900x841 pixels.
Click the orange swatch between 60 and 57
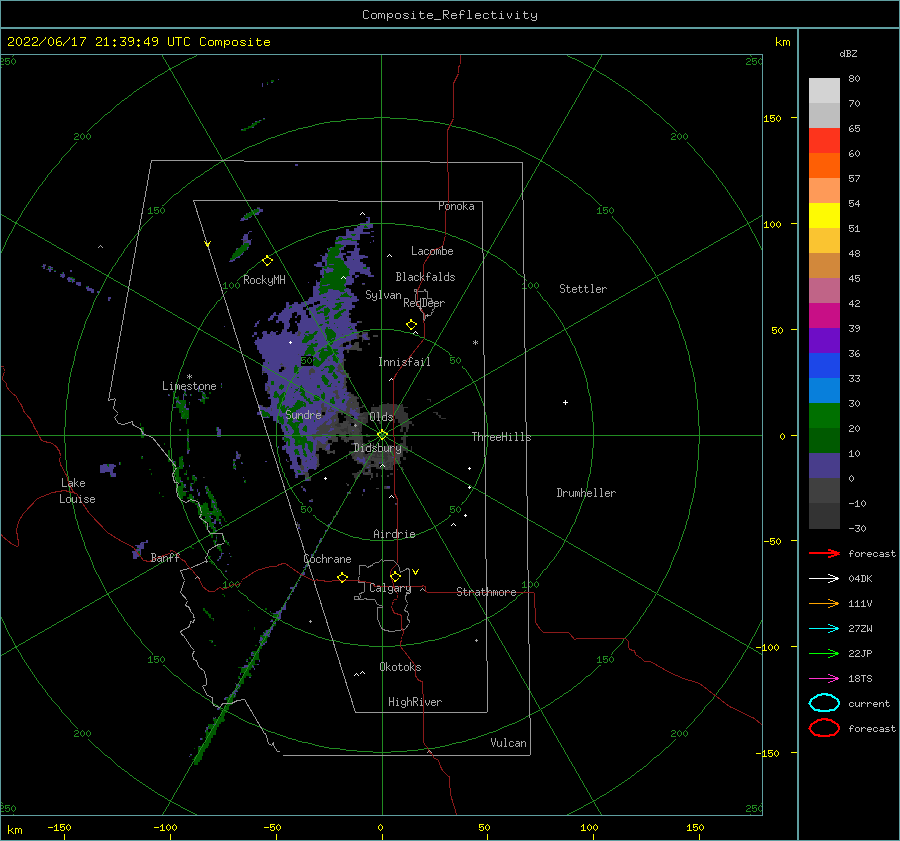point(824,166)
